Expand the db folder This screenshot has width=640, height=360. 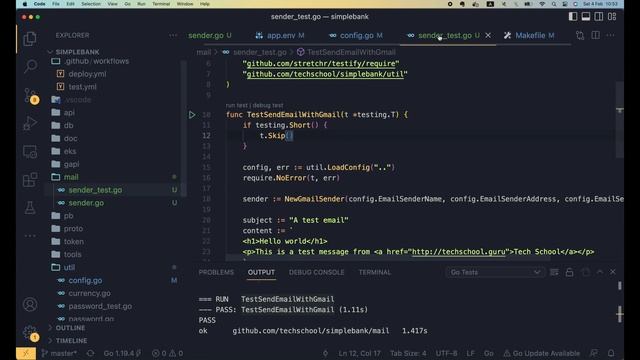pyautogui.click(x=69, y=126)
